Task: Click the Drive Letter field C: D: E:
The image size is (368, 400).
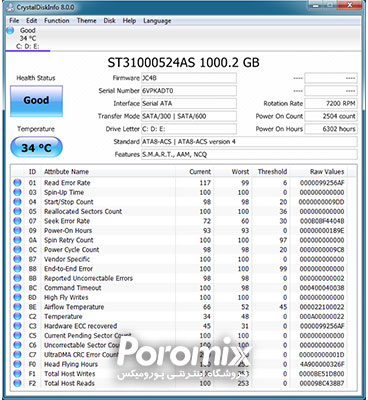Action: (189, 129)
